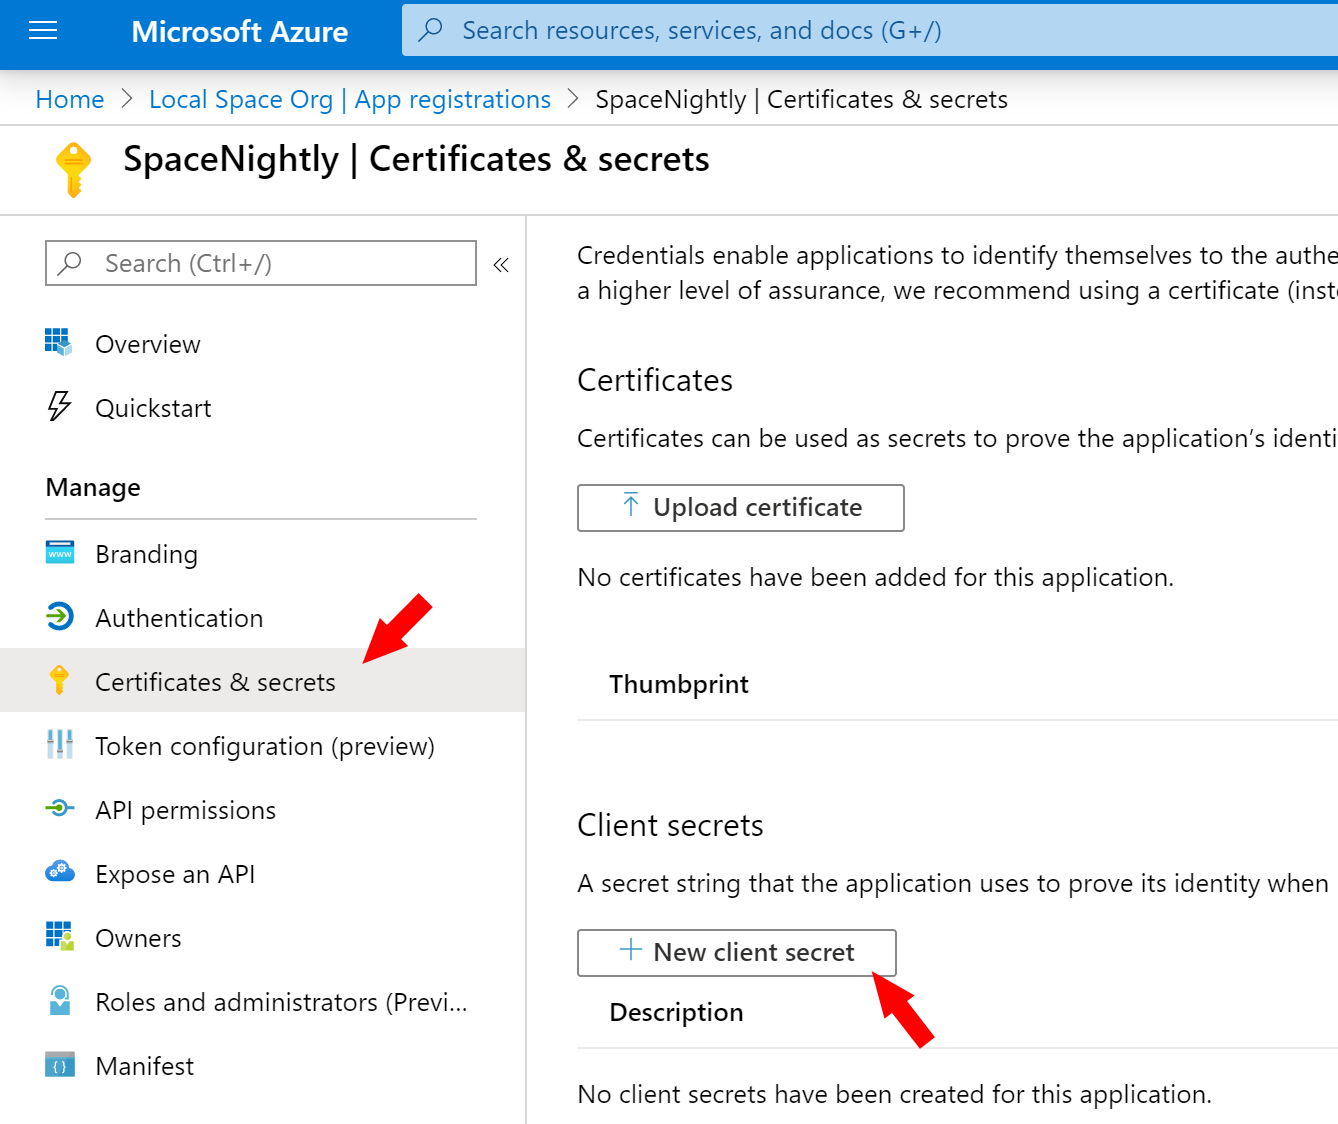Click the Certificates & secrets key icon
Image resolution: width=1338 pixels, height=1124 pixels.
[x=59, y=681]
